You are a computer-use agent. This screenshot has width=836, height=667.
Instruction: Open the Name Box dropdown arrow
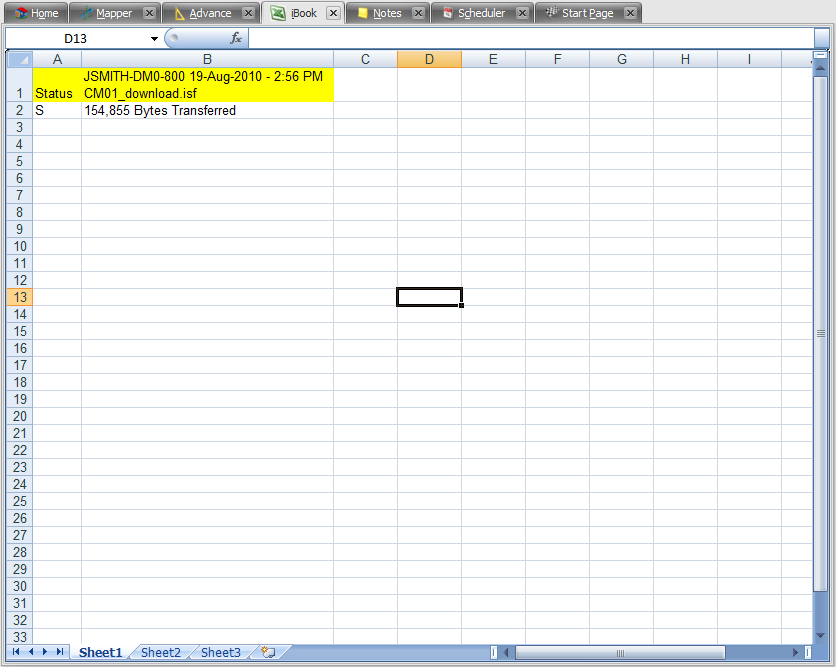tap(155, 38)
